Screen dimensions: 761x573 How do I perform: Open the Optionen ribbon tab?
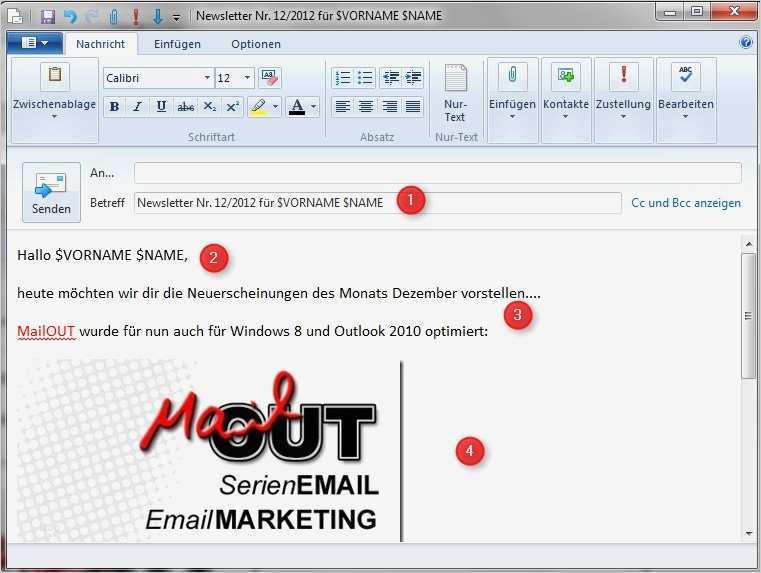tap(256, 44)
